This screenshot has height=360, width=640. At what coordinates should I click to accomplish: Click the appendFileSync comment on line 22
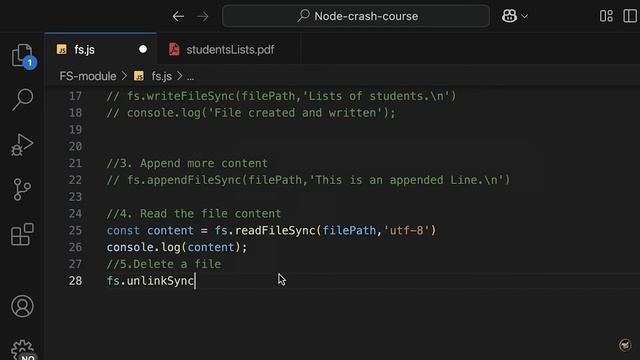coord(308,180)
